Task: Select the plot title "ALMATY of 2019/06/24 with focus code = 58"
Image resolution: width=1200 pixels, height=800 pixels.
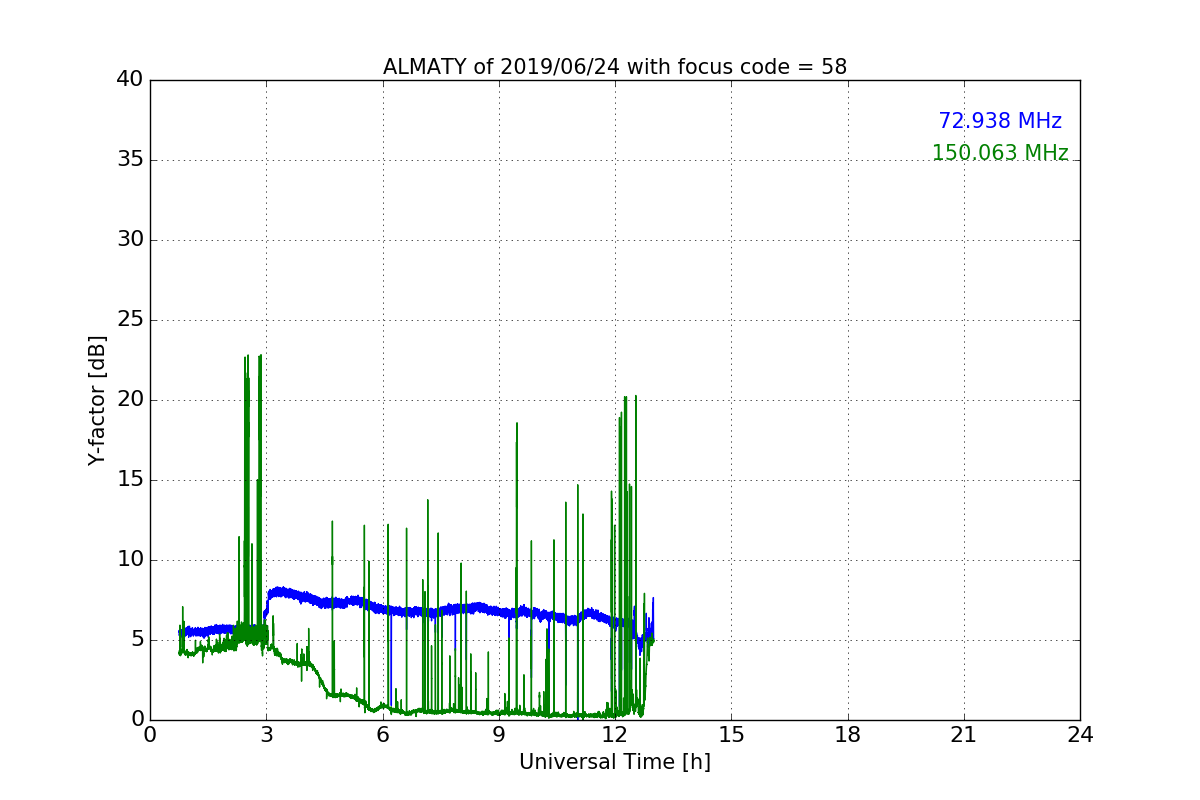Action: 615,67
